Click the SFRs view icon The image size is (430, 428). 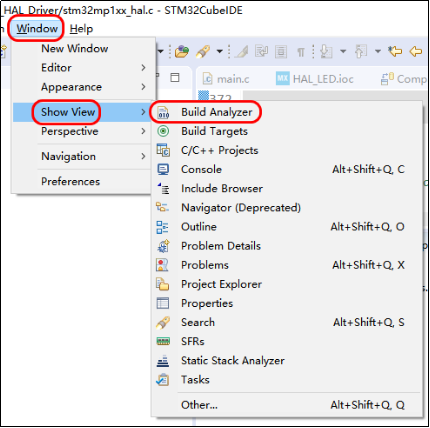(x=163, y=341)
